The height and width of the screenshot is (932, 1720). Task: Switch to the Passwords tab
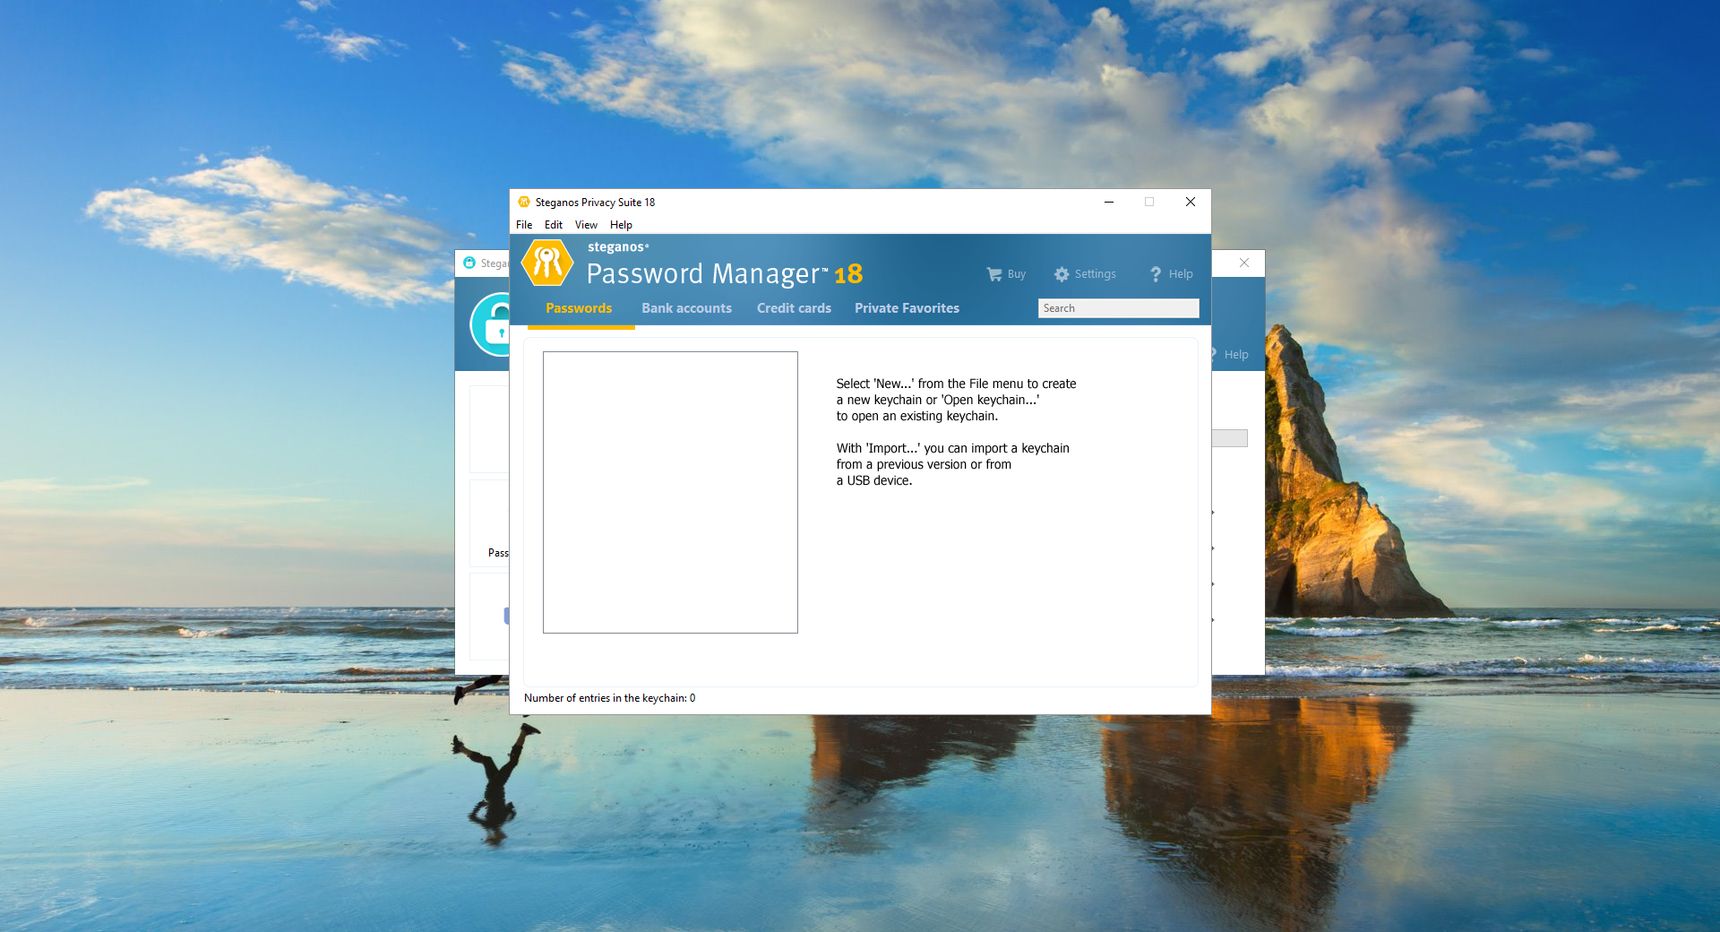click(579, 308)
